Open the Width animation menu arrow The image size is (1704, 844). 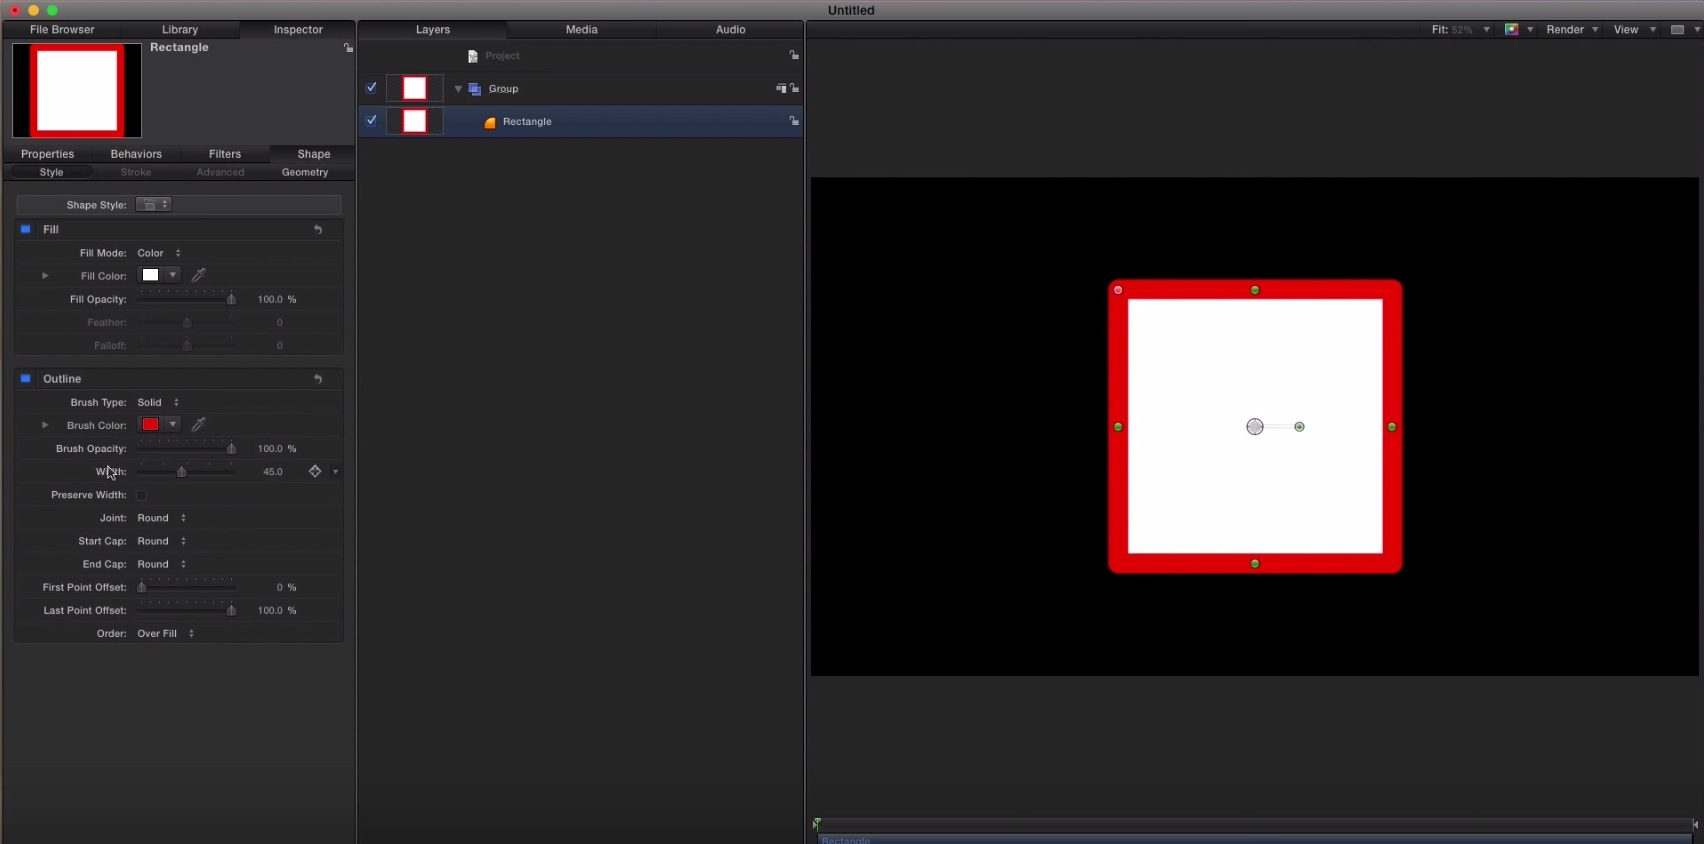click(x=336, y=472)
